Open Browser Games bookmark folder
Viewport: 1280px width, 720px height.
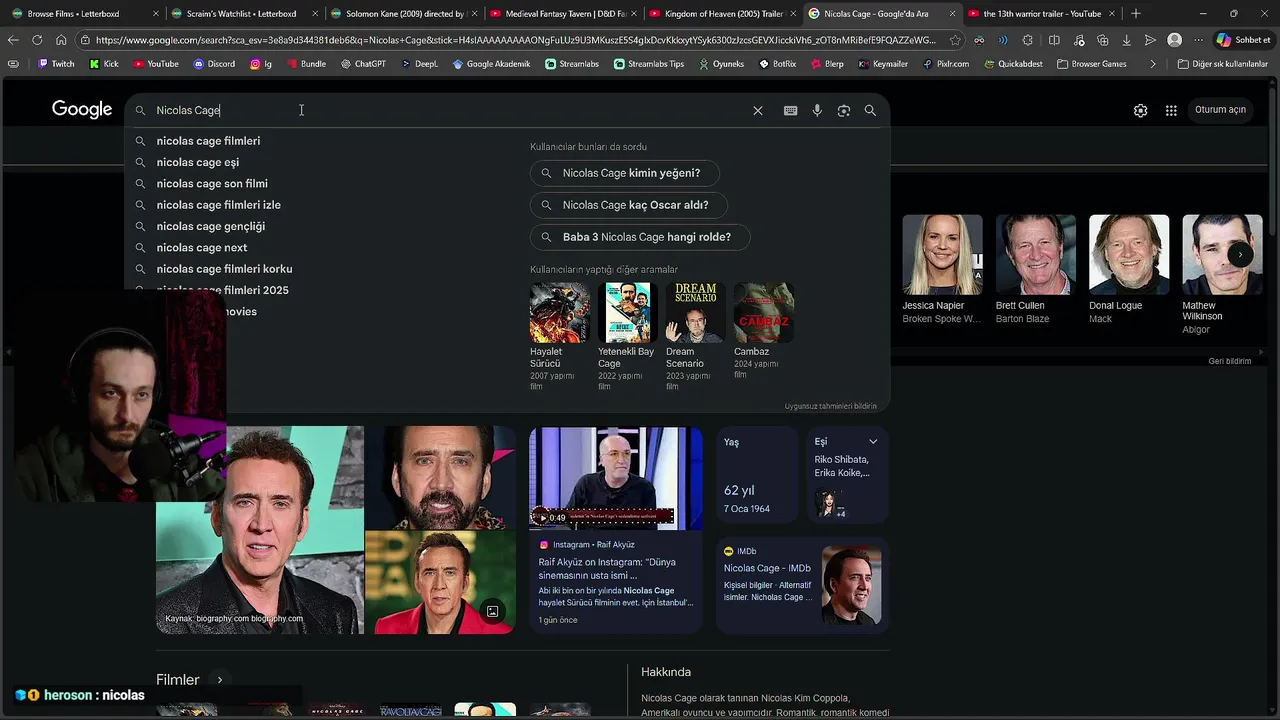[x=1090, y=64]
